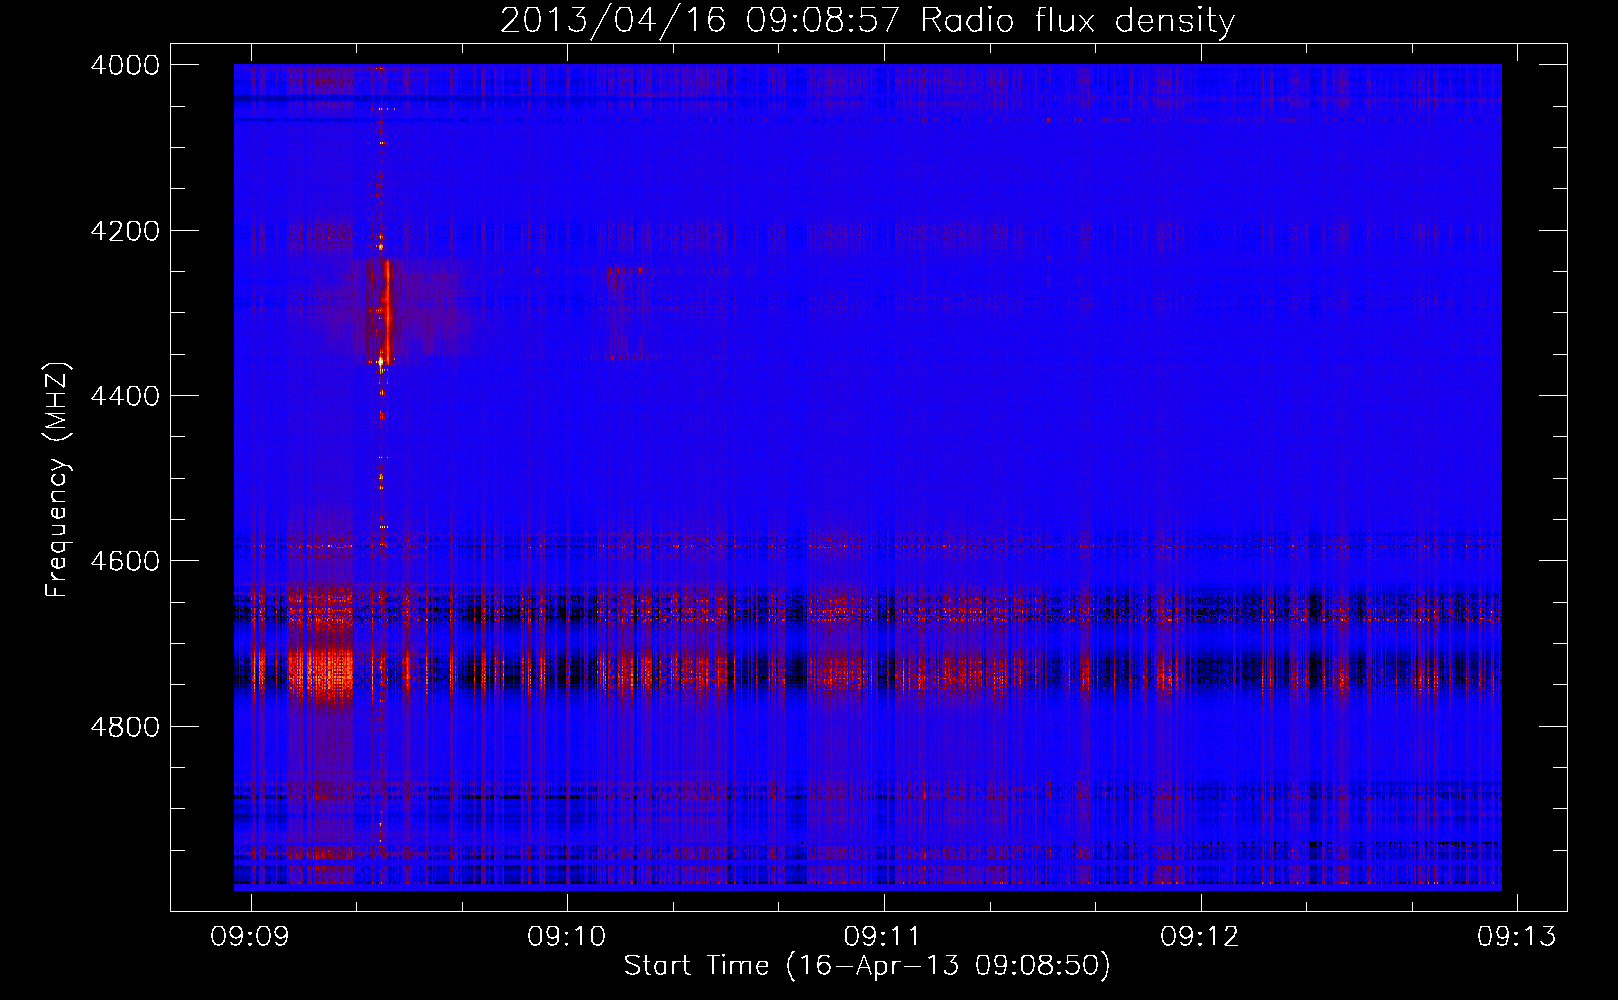This screenshot has height=1000, width=1618.
Task: Click the plot title '2013/04/16 09:08:57 Radio flux density'
Action: (867, 21)
